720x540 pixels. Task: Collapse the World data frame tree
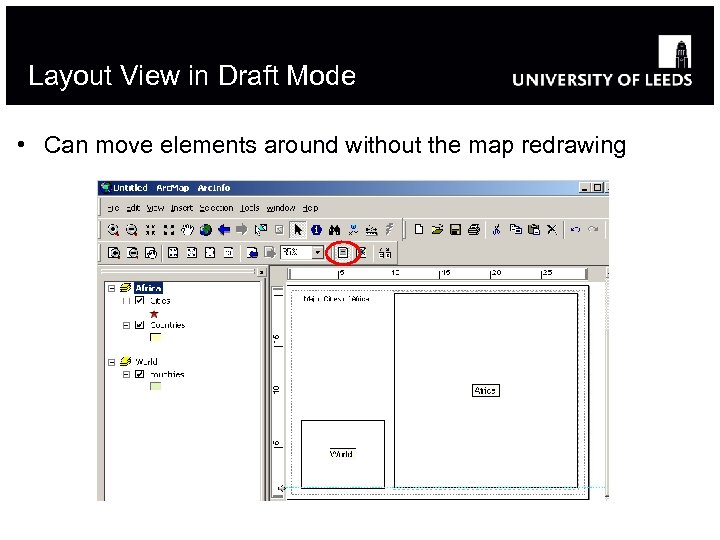(112, 362)
